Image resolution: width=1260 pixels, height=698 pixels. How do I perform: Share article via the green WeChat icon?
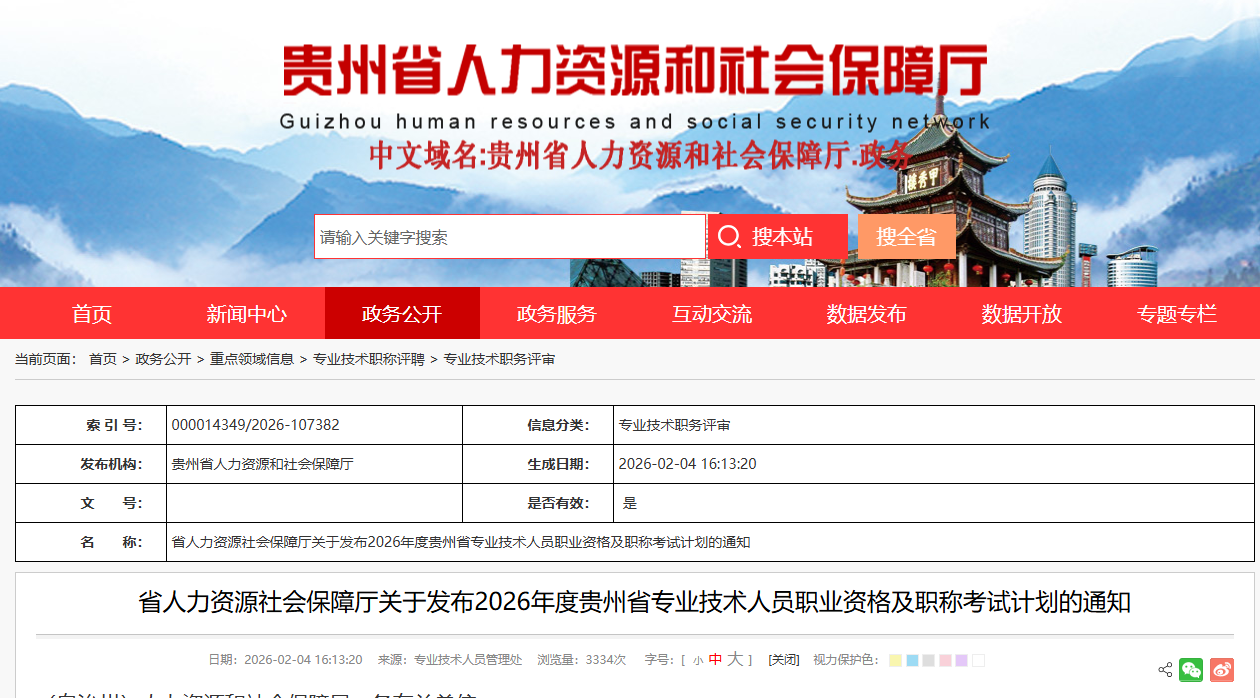(1191, 670)
